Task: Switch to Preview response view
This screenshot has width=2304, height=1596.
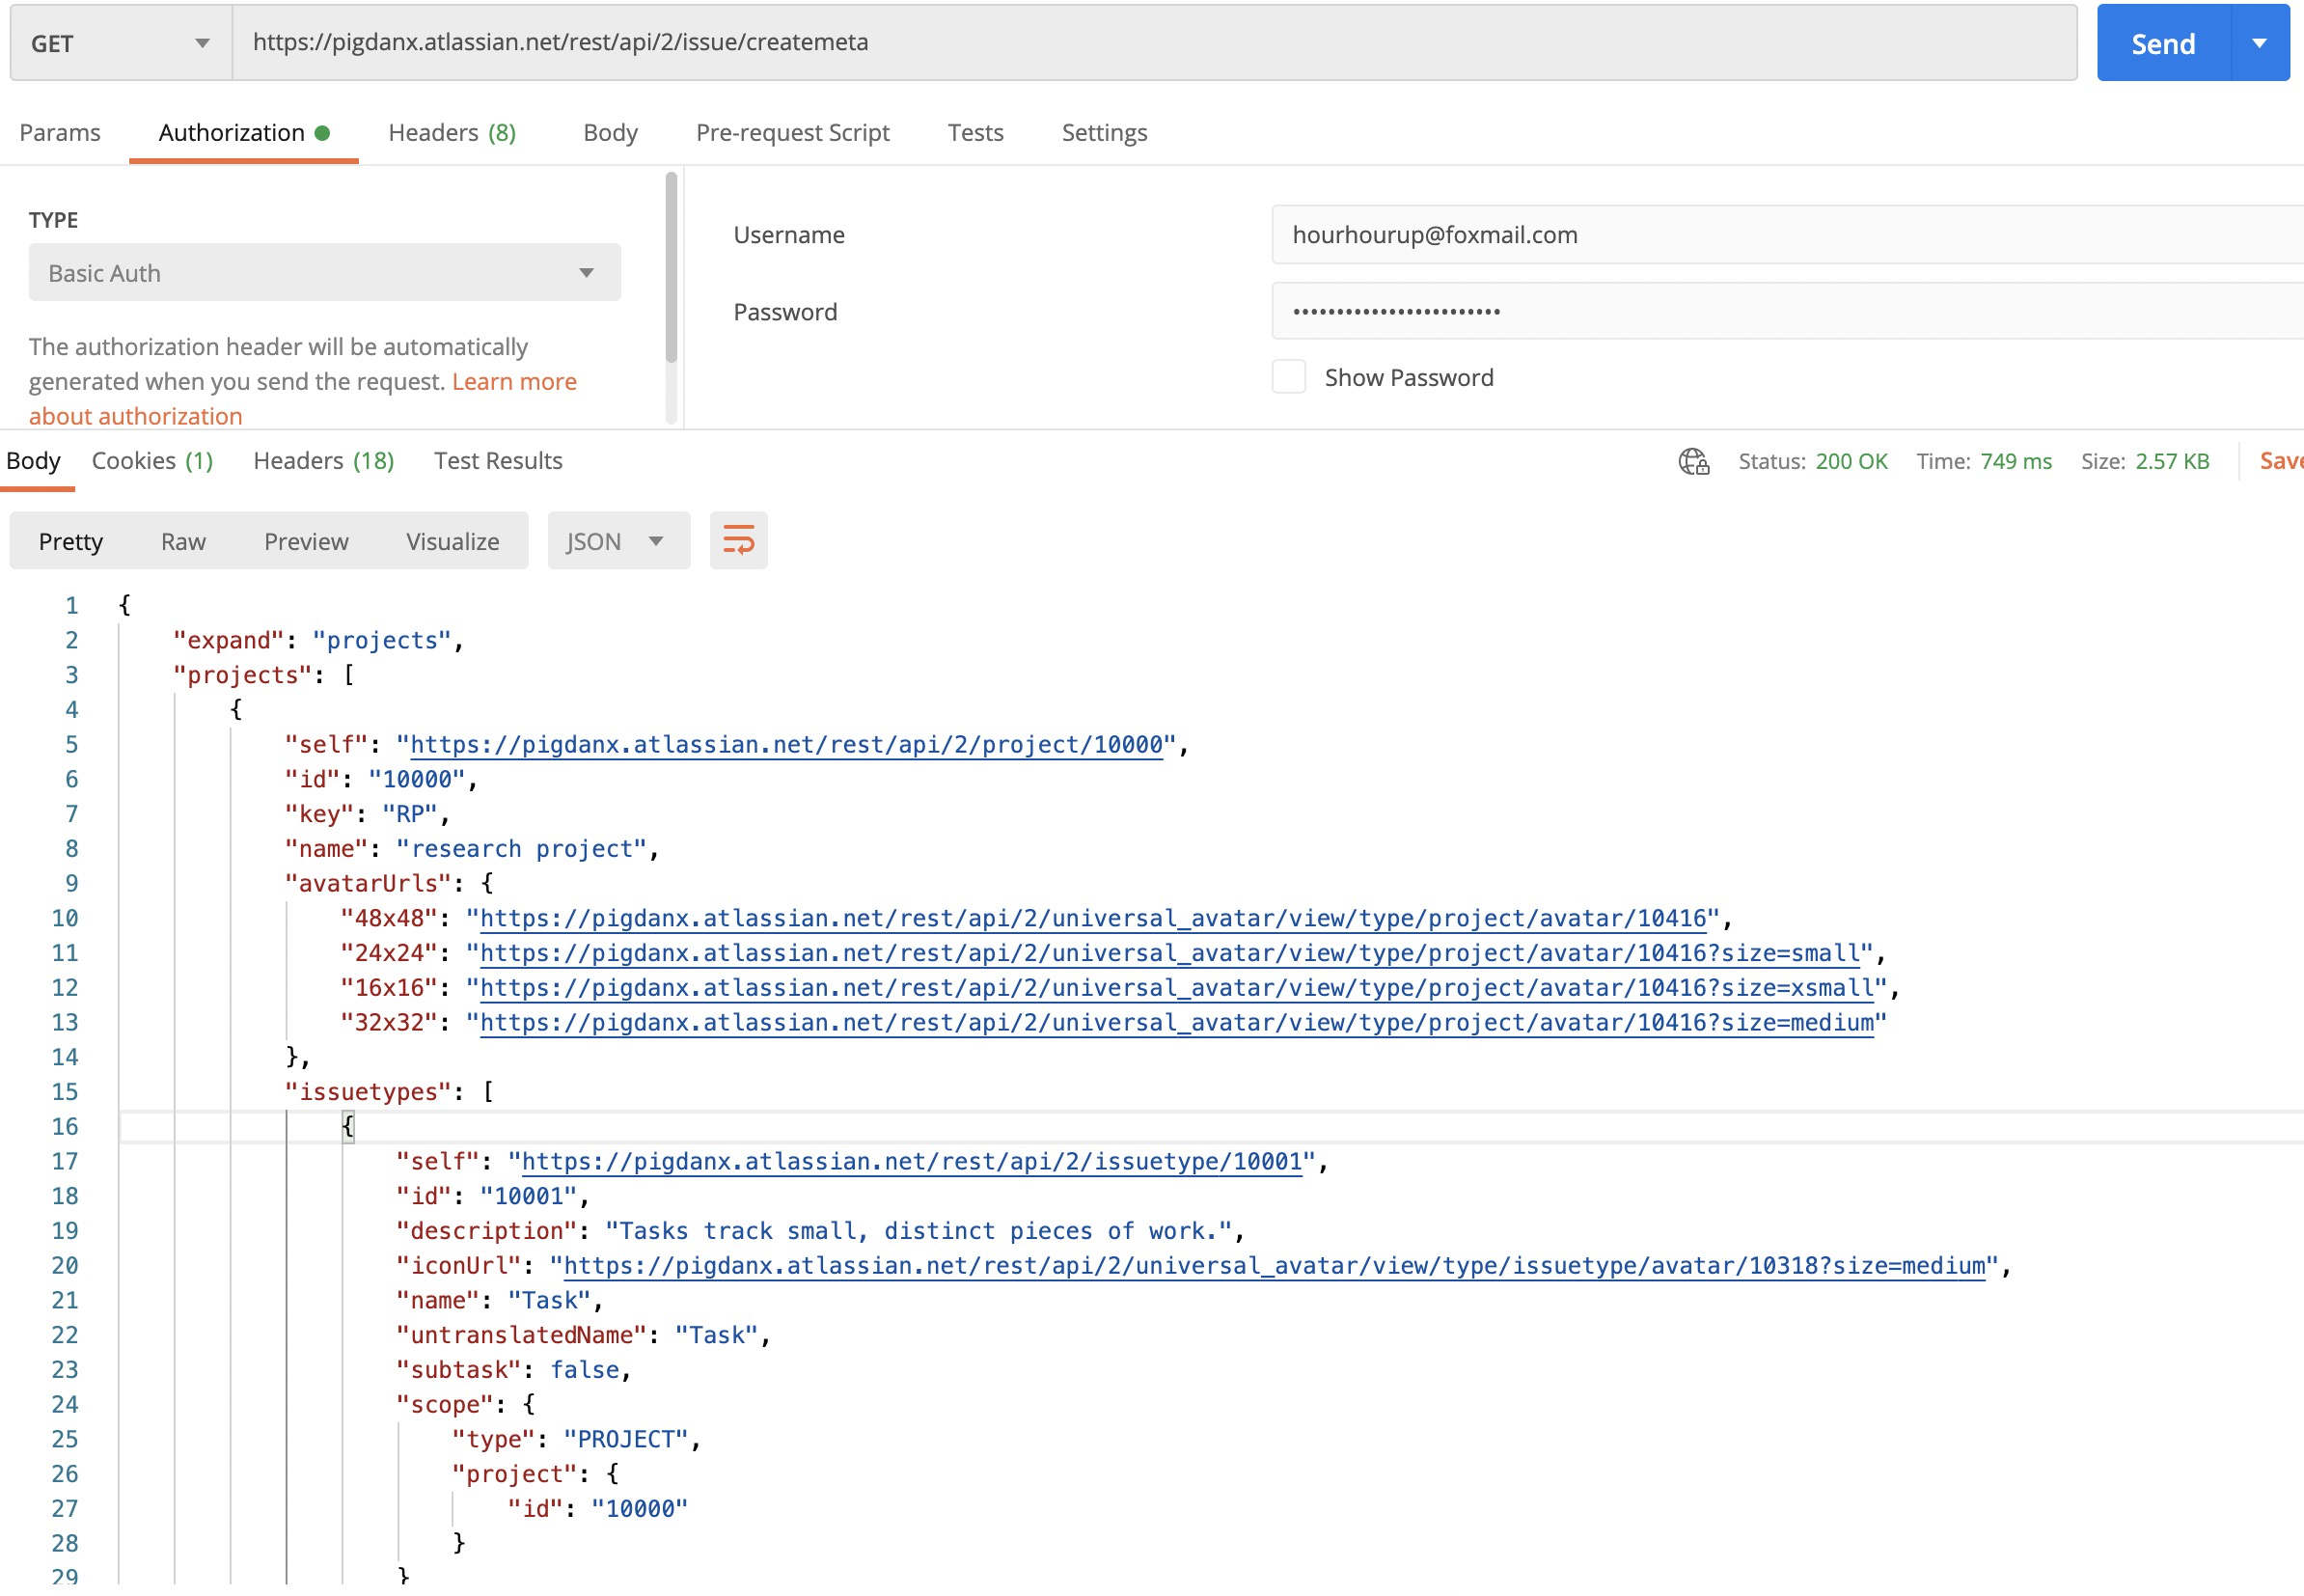Action: tap(306, 541)
